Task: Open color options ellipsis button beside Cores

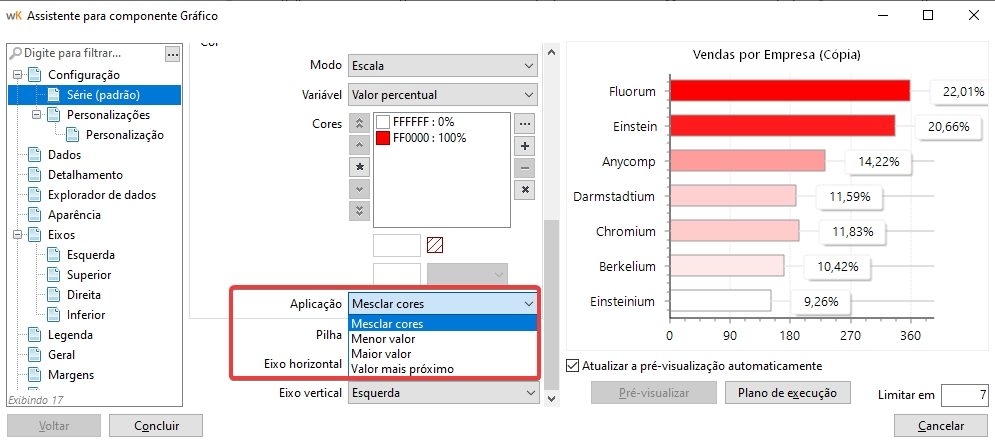Action: (526, 124)
